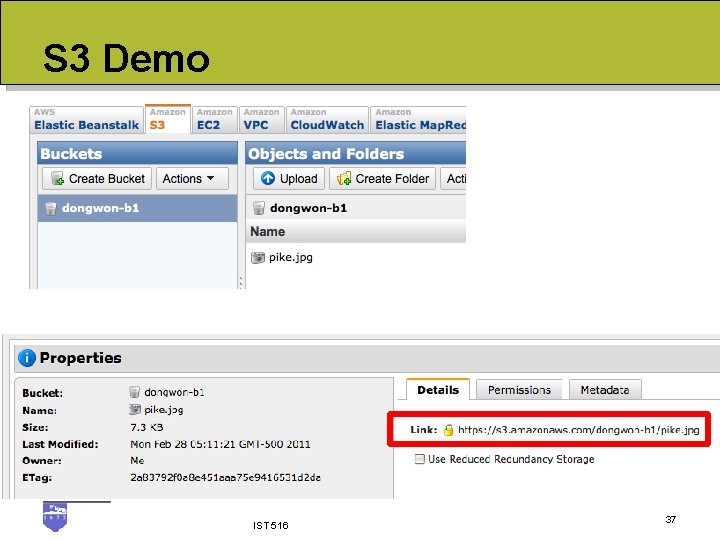Click the Create Bucket bucket icon
This screenshot has width=720, height=540.
click(x=57, y=179)
